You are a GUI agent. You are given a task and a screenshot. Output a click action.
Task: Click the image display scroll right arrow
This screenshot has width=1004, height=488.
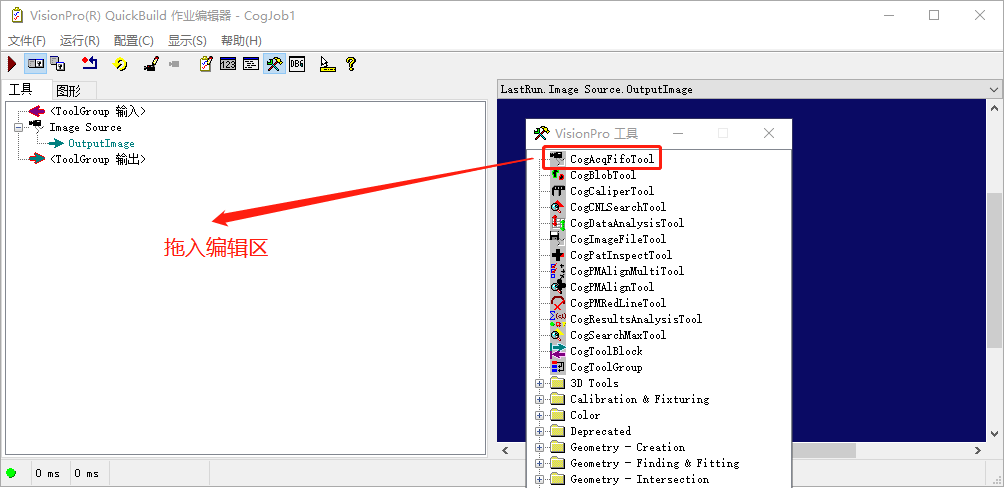(978, 451)
